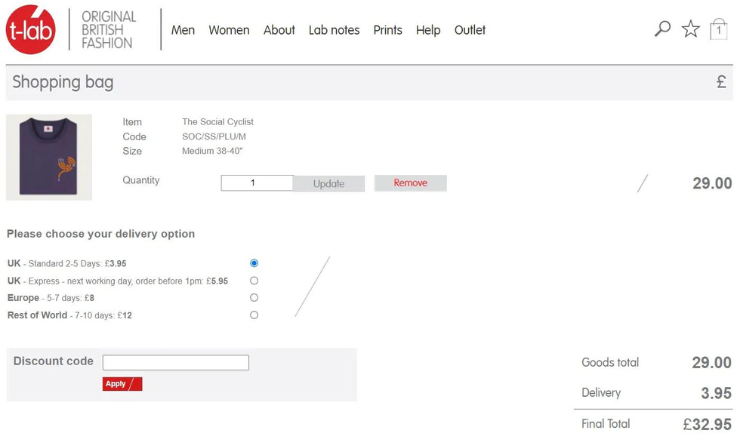Open the wishlist star icon
This screenshot has width=740, height=448.
[690, 29]
